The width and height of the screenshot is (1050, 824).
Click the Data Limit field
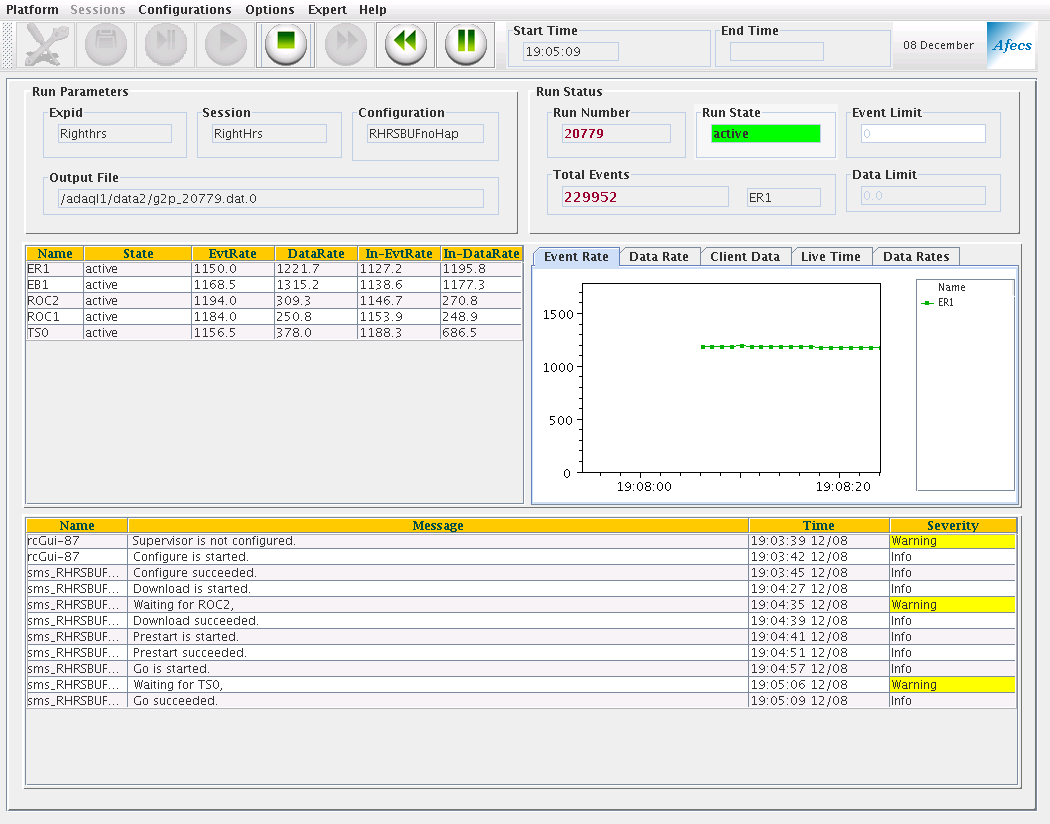point(923,195)
